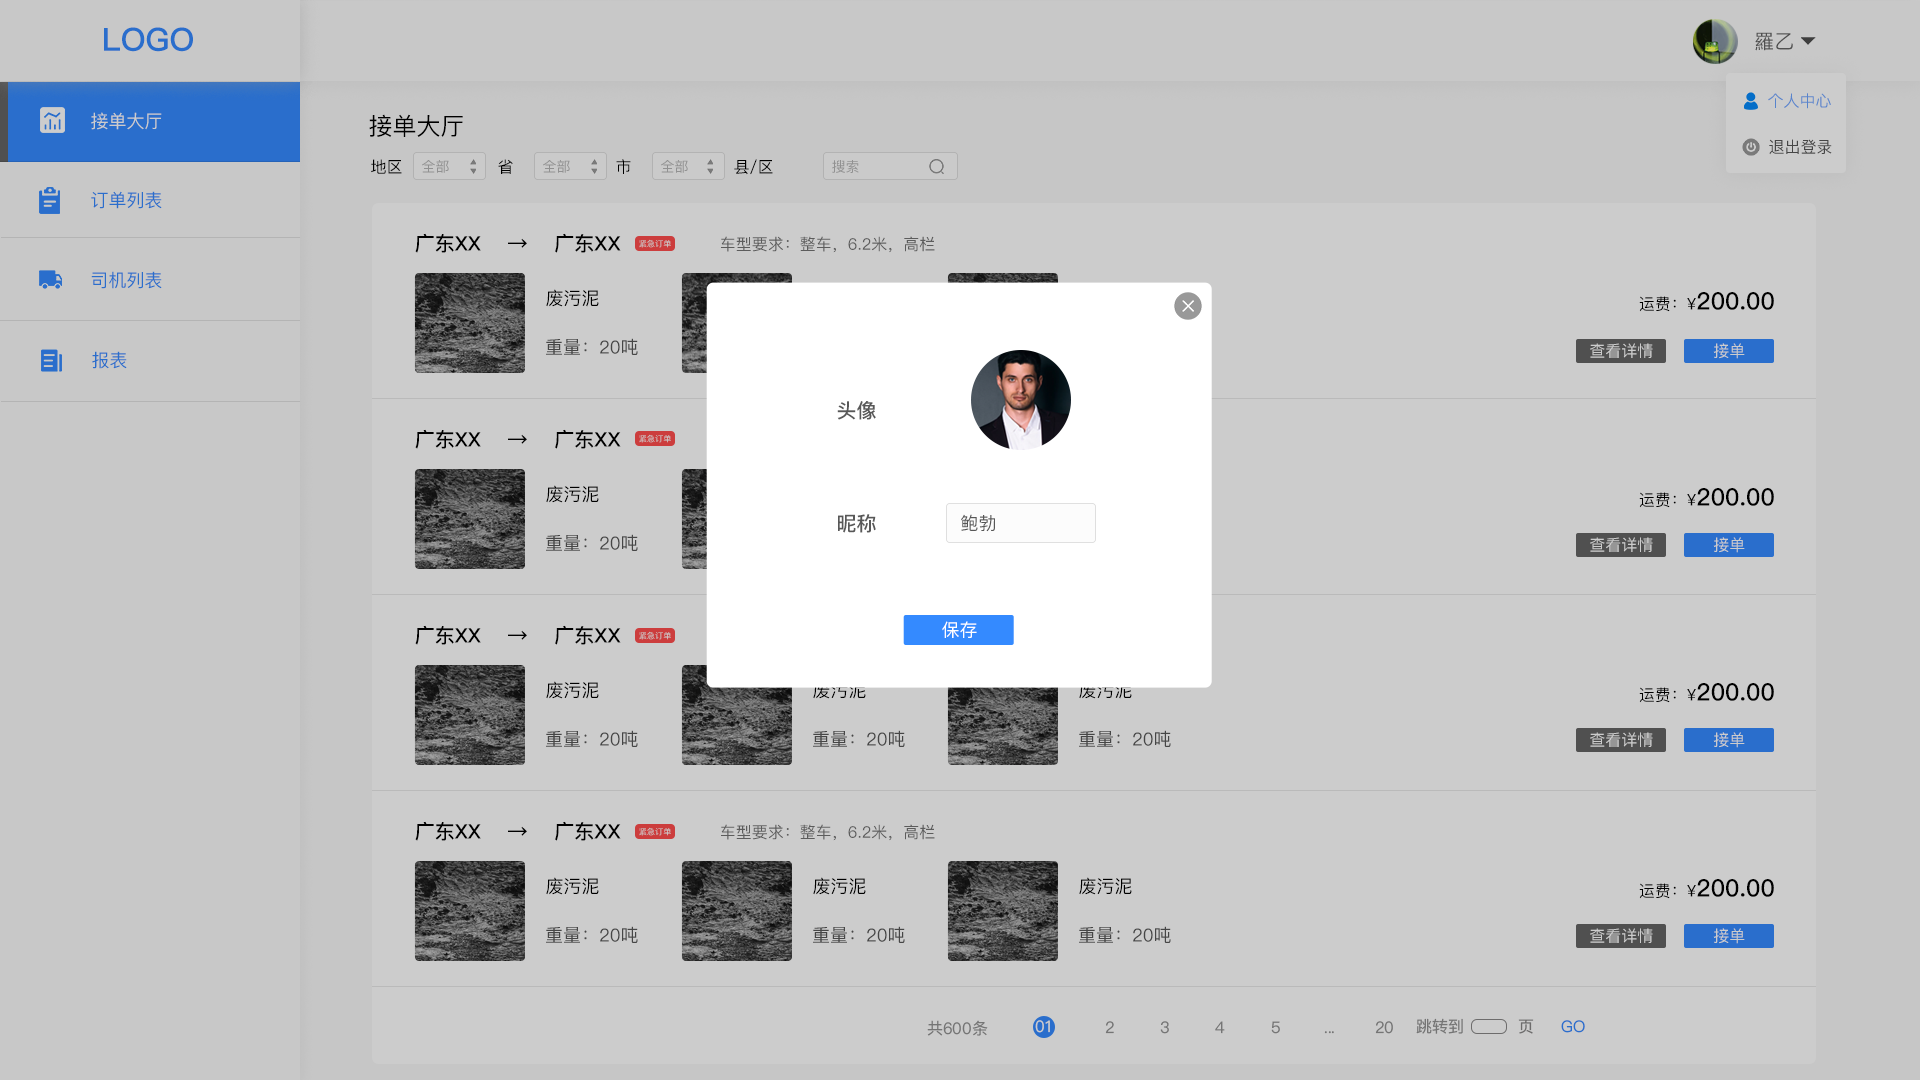Click 查看详情 in the second order row
The image size is (1920, 1080).
tap(1621, 545)
